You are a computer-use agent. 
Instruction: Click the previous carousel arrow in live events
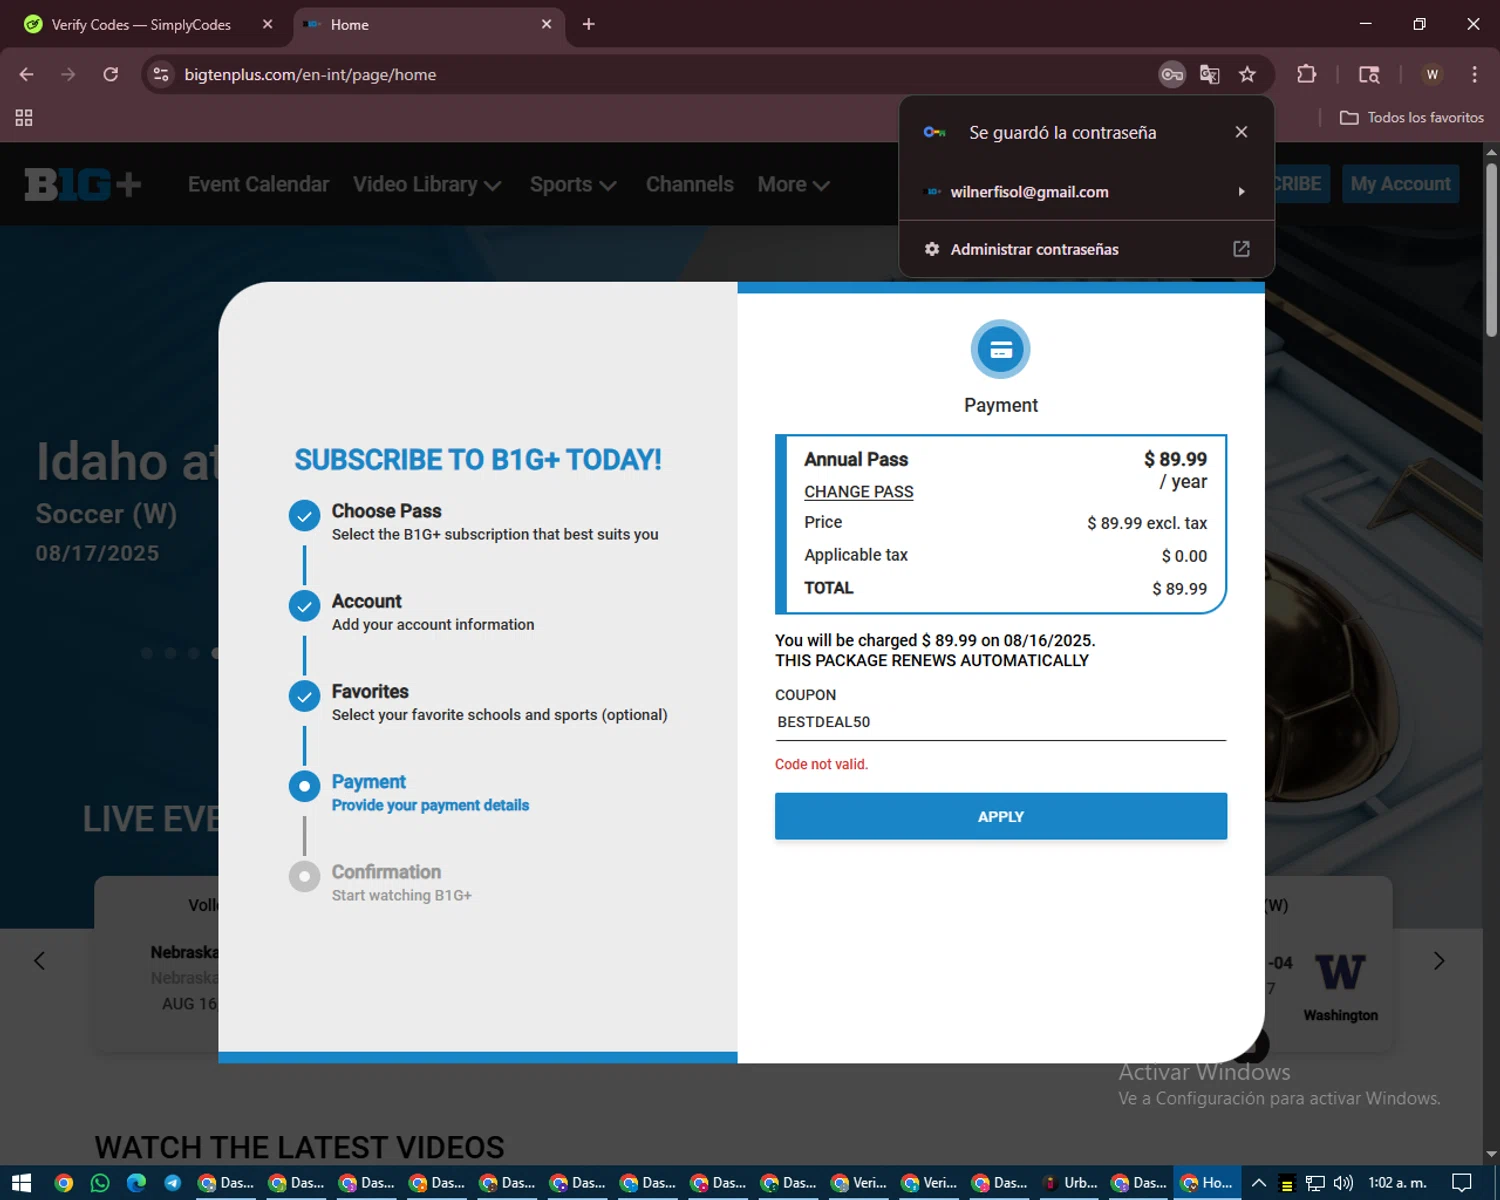coord(39,961)
